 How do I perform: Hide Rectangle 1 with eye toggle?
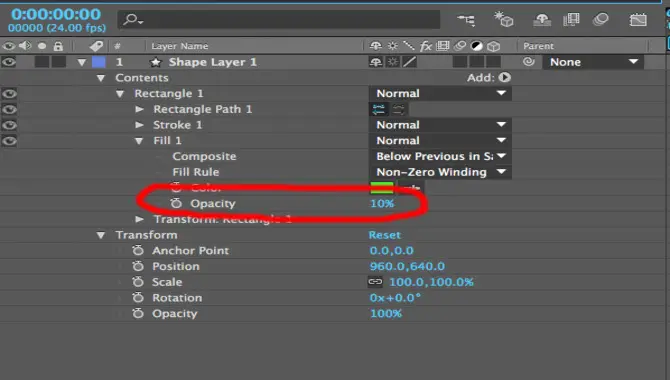[9, 94]
